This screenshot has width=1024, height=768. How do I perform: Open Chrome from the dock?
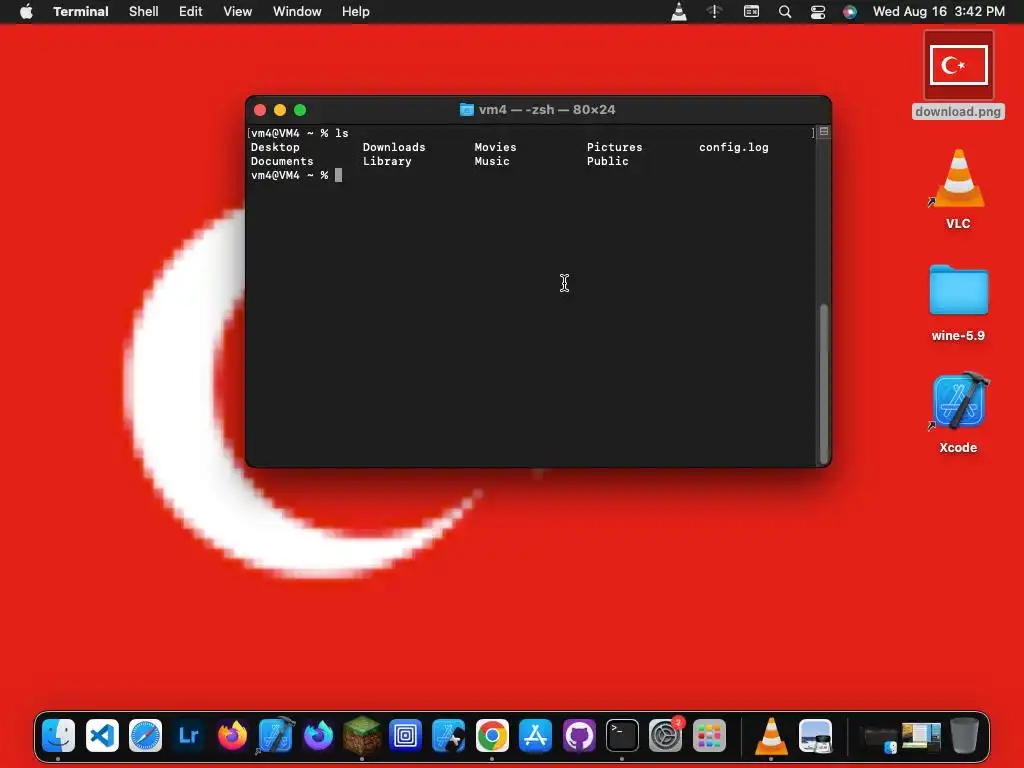point(492,736)
